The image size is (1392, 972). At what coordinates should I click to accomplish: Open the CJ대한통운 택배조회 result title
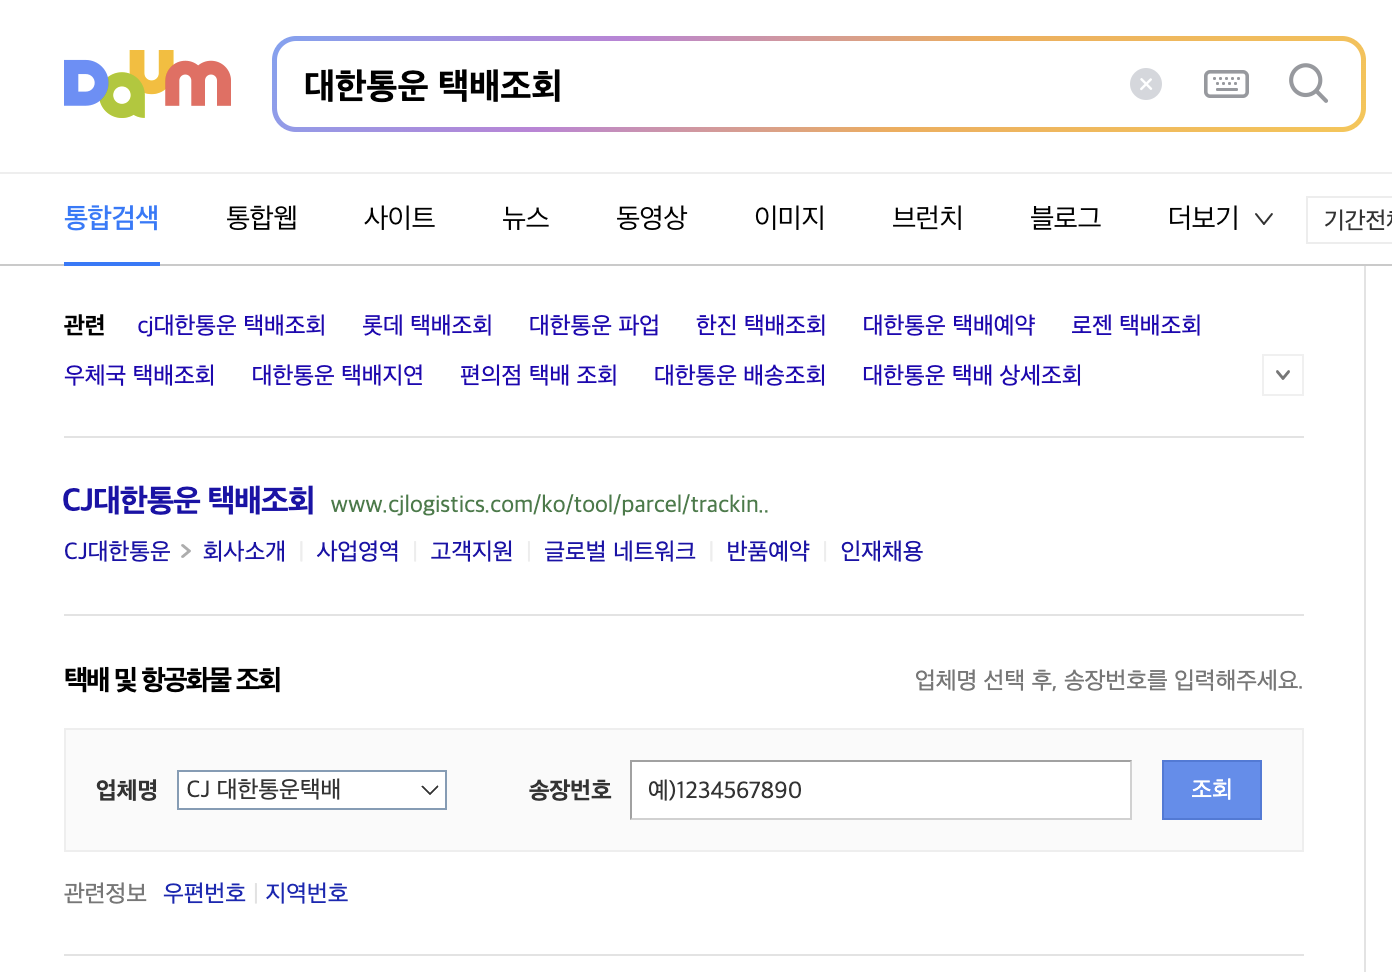189,500
